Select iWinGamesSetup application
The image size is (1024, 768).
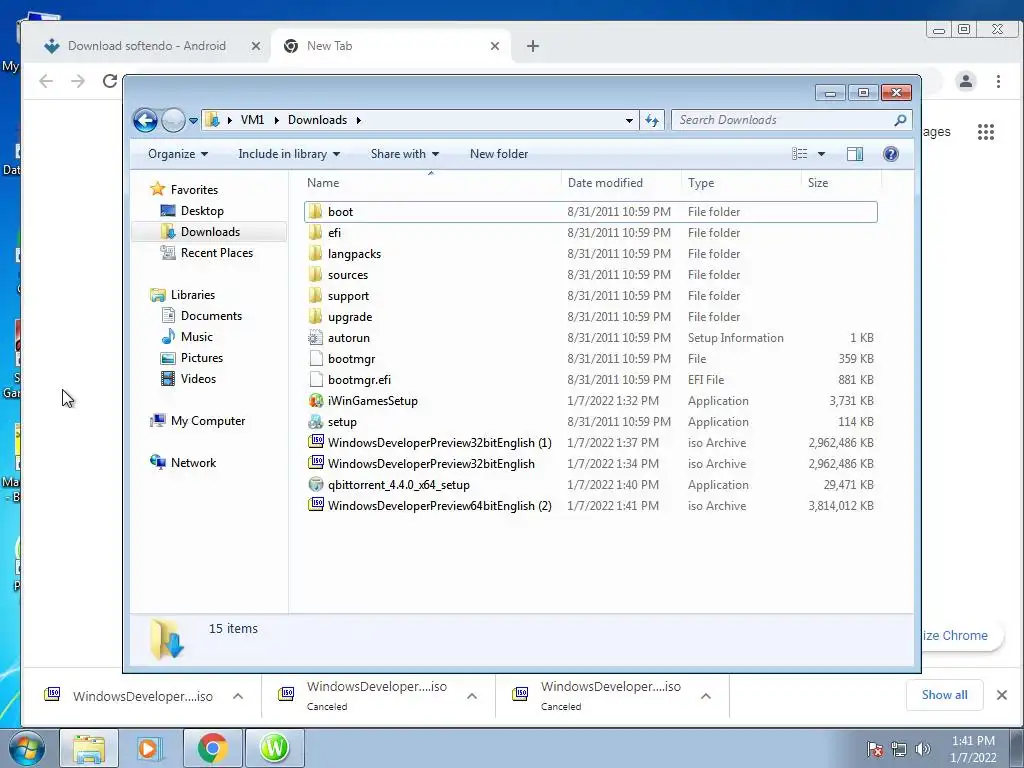[x=590, y=401]
